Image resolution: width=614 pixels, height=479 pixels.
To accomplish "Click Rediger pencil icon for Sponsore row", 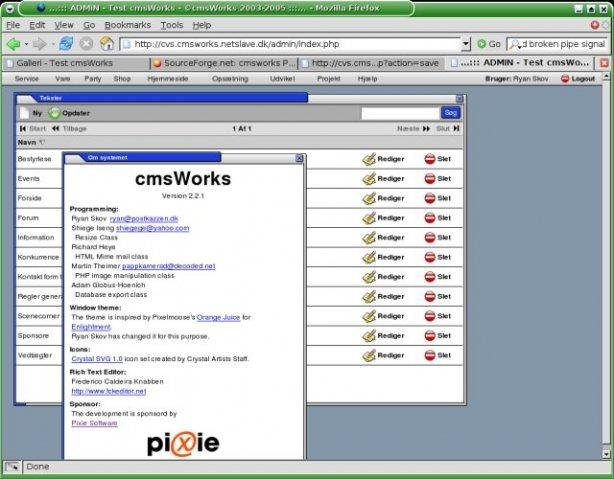I will [368, 336].
